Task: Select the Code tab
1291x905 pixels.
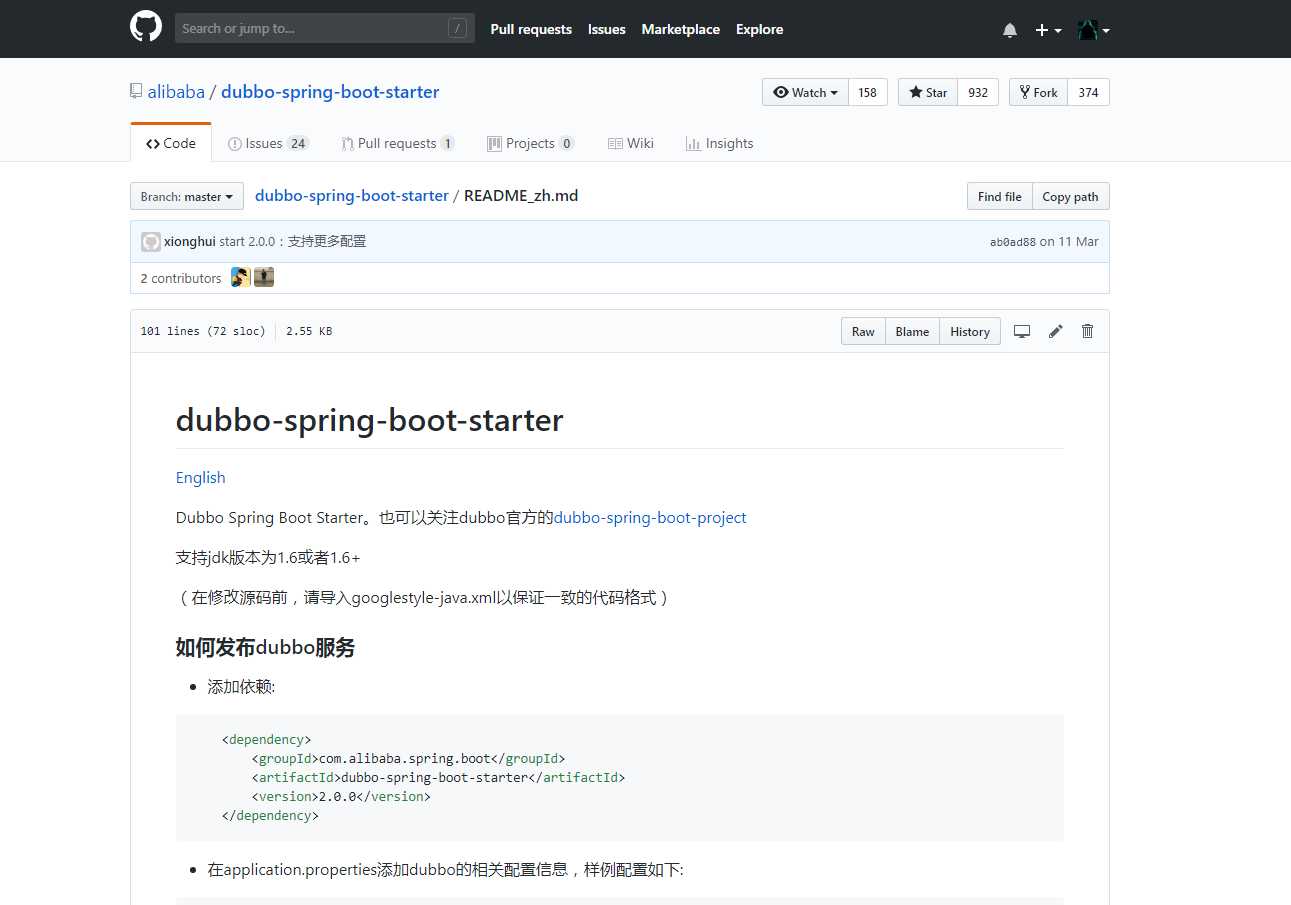Action: click(x=171, y=143)
